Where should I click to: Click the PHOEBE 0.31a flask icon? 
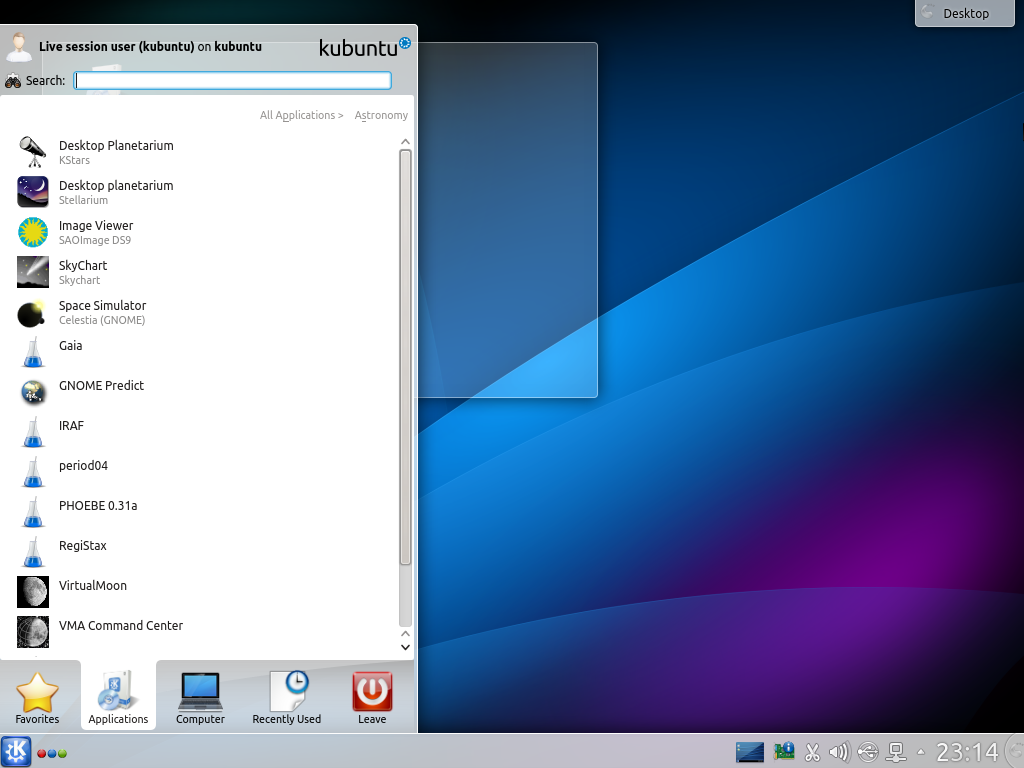click(x=33, y=512)
